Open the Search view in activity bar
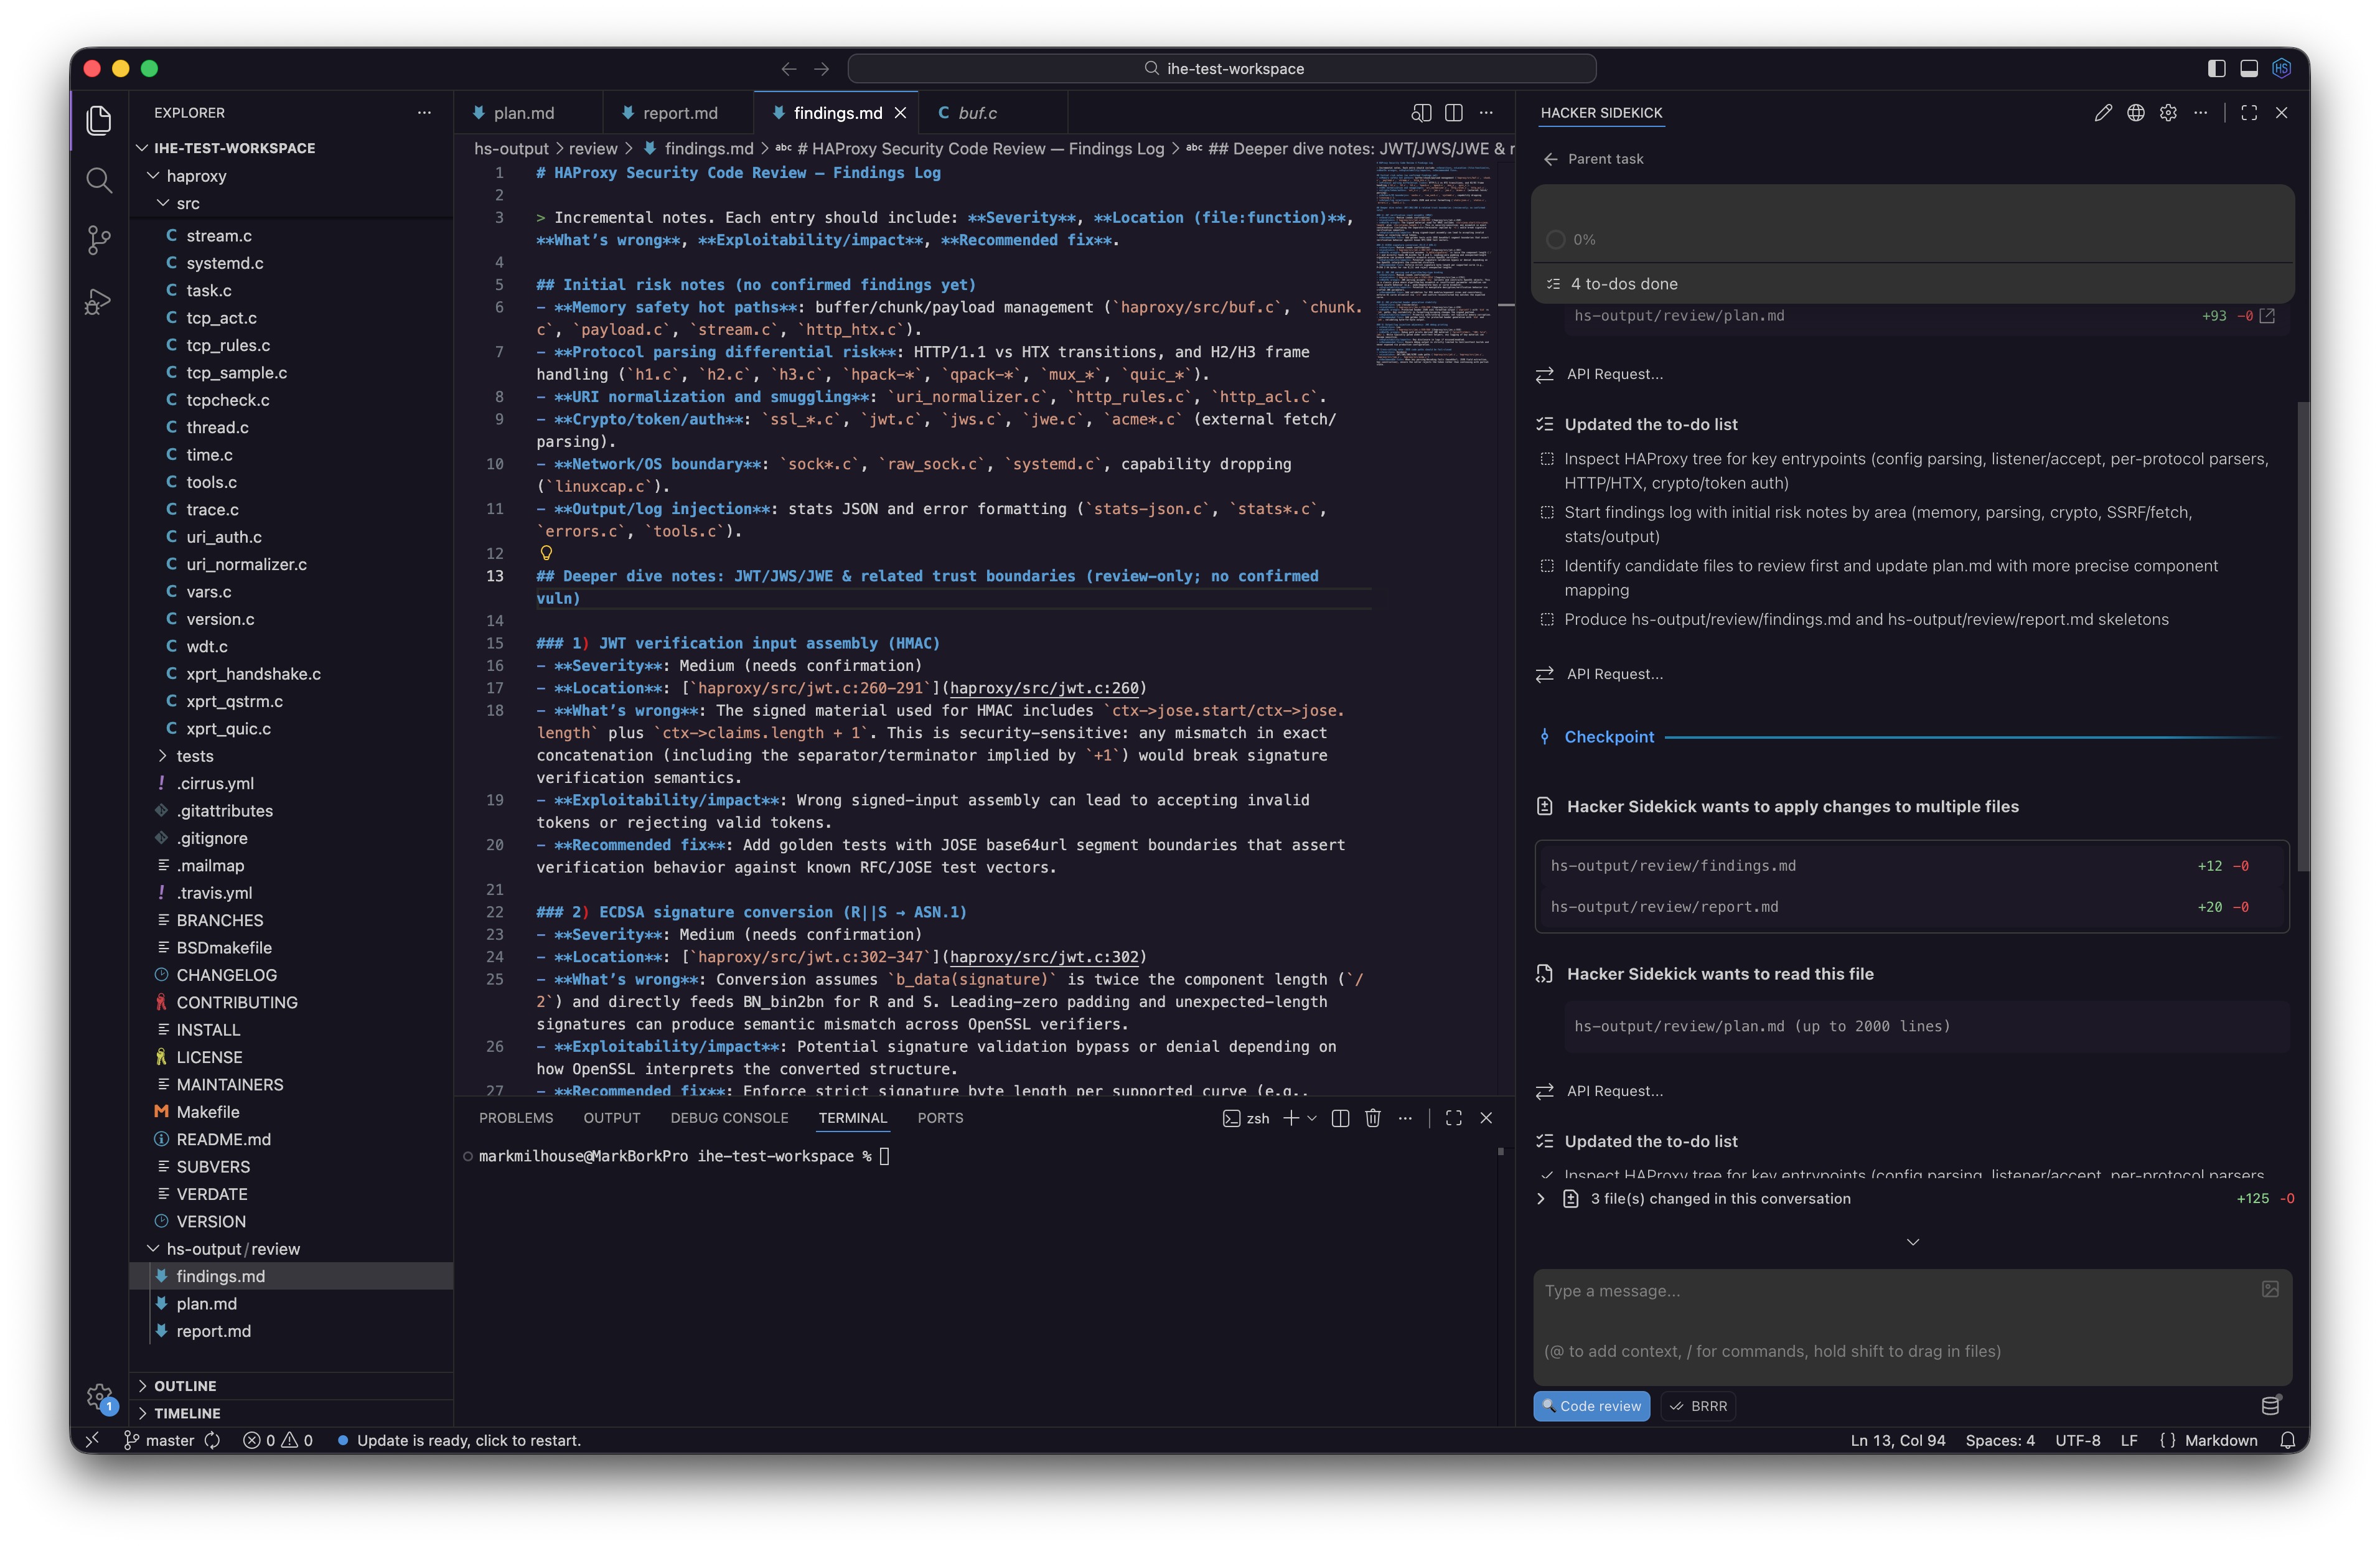The height and width of the screenshot is (1546, 2380). pos(98,180)
